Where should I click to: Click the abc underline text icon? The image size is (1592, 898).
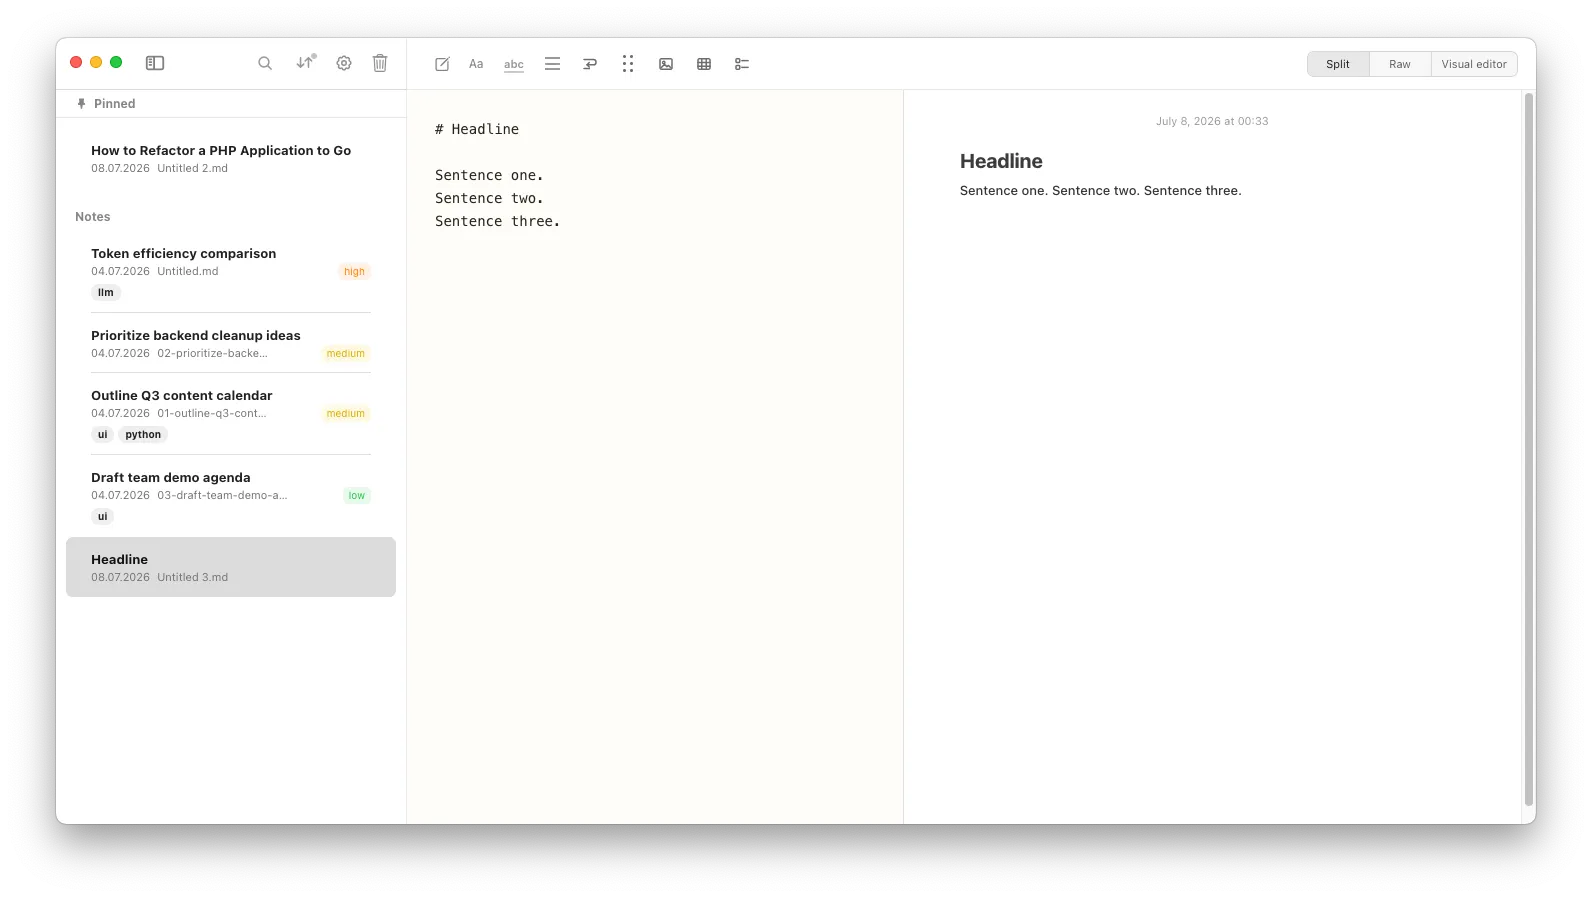514,64
